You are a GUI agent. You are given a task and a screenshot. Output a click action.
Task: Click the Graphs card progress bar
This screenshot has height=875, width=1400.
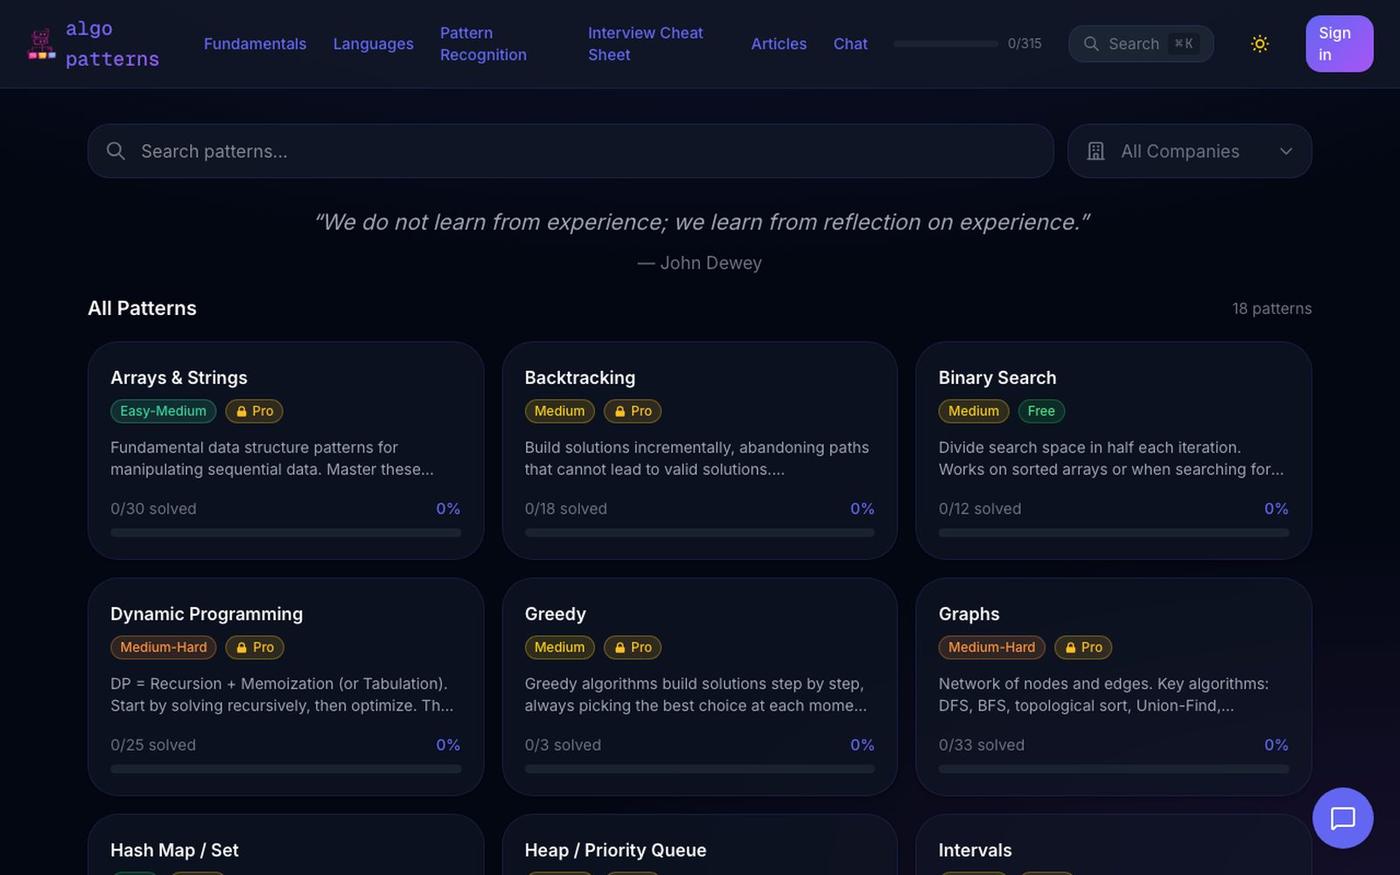click(x=1114, y=769)
